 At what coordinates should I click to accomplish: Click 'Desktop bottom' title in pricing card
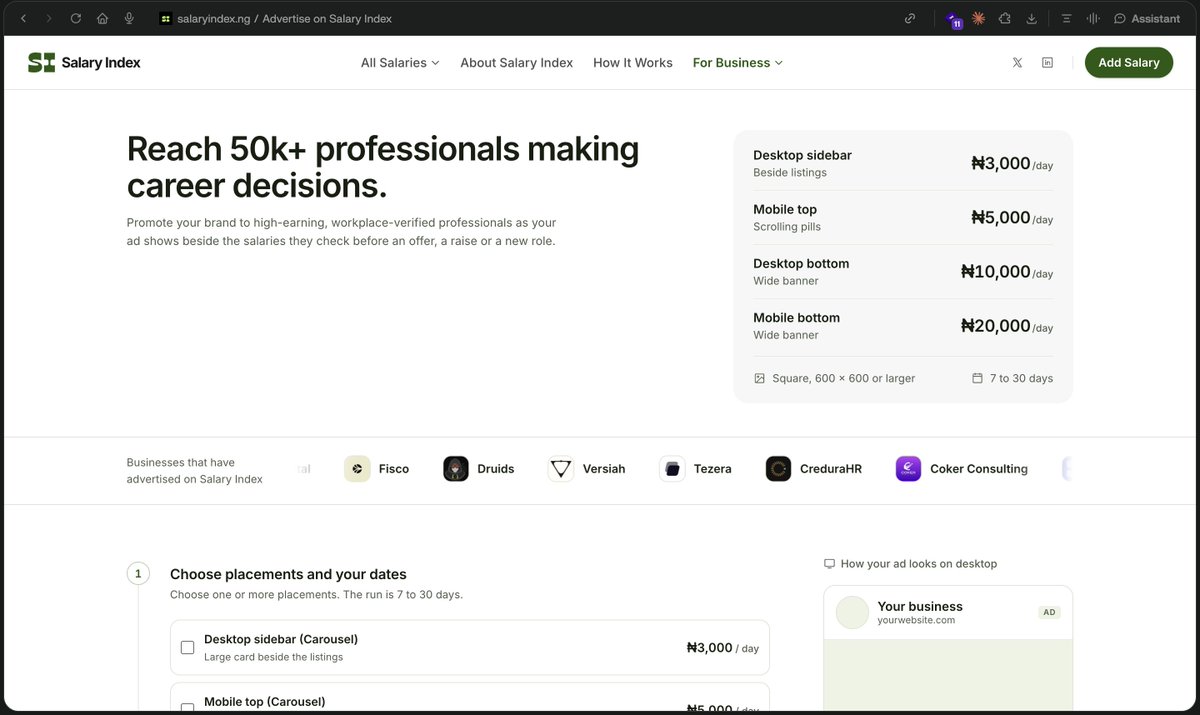click(x=801, y=263)
